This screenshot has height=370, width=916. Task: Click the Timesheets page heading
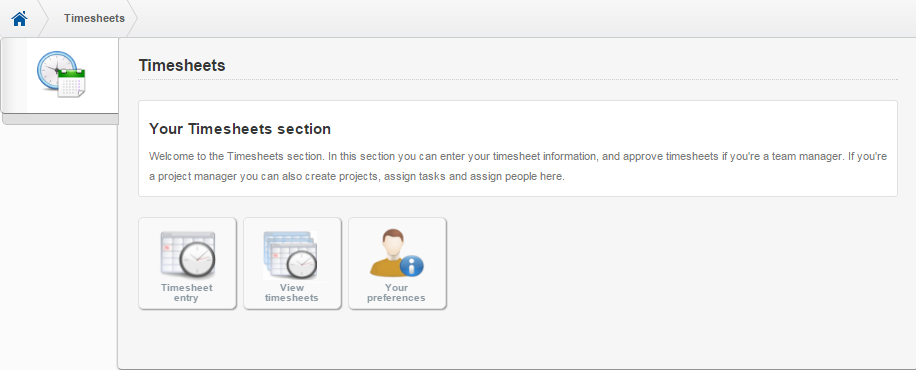coord(182,65)
